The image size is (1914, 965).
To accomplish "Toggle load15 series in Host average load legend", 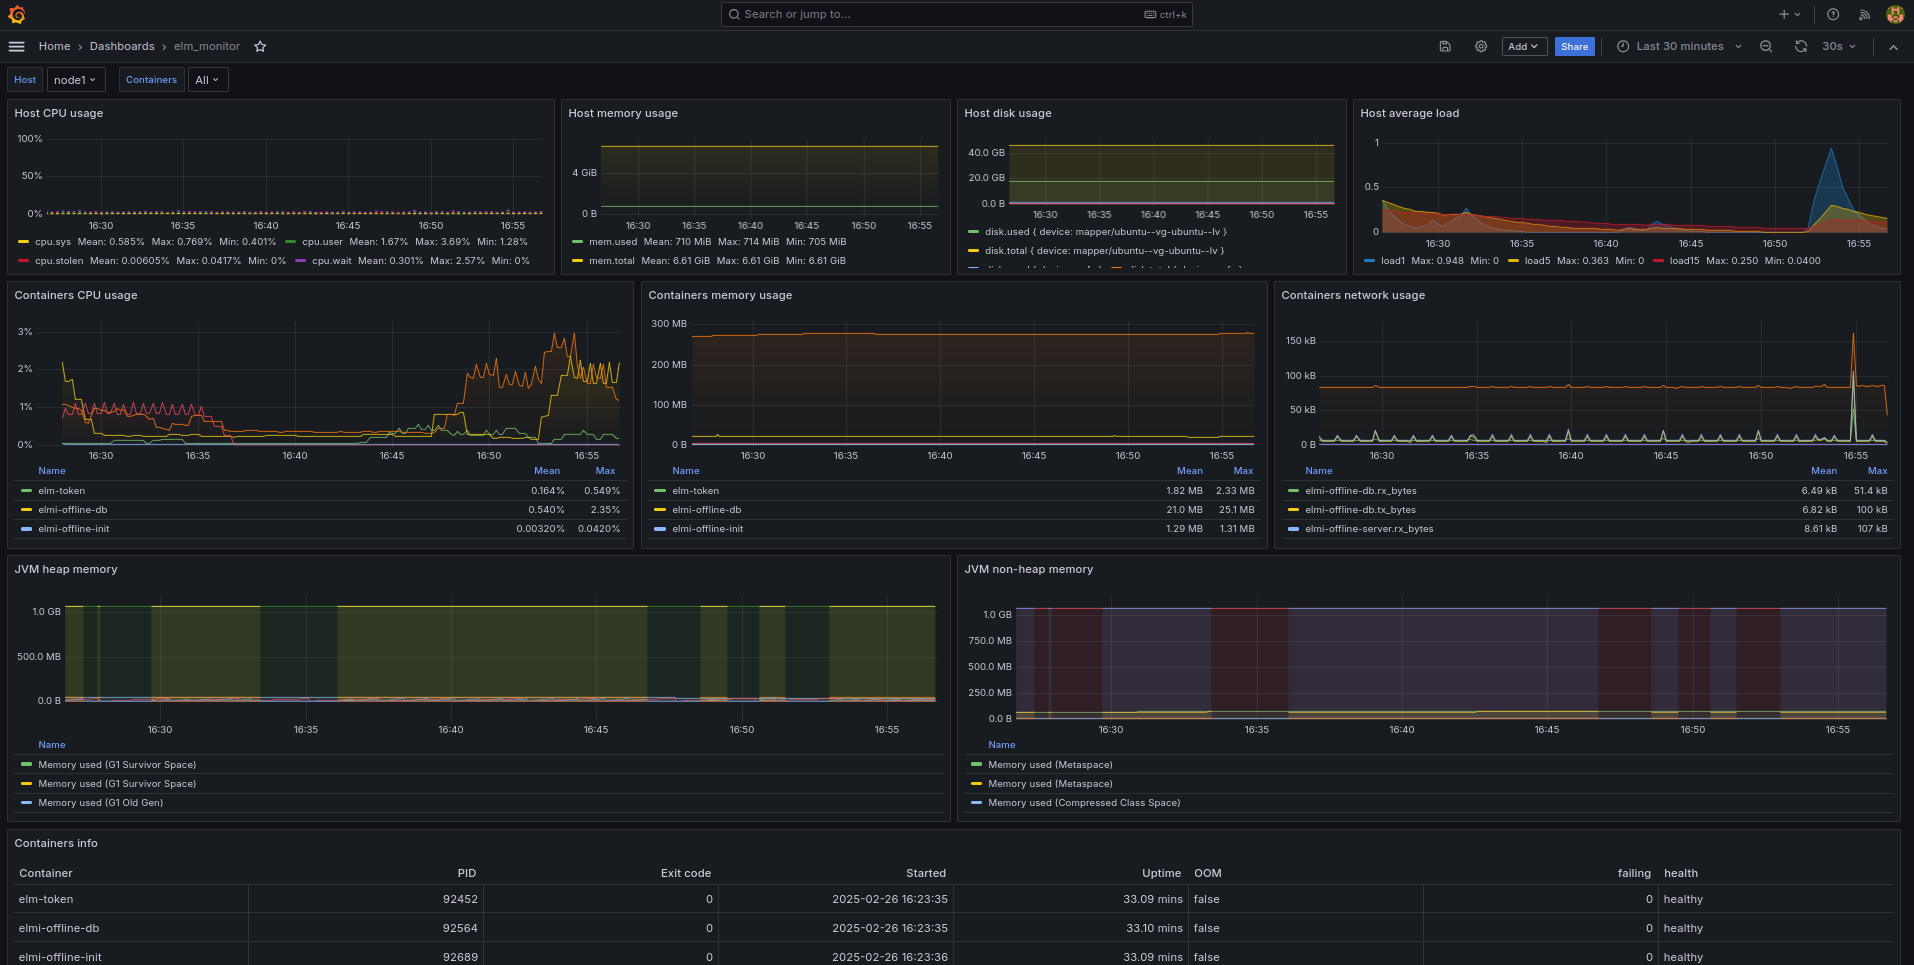I will [1684, 261].
